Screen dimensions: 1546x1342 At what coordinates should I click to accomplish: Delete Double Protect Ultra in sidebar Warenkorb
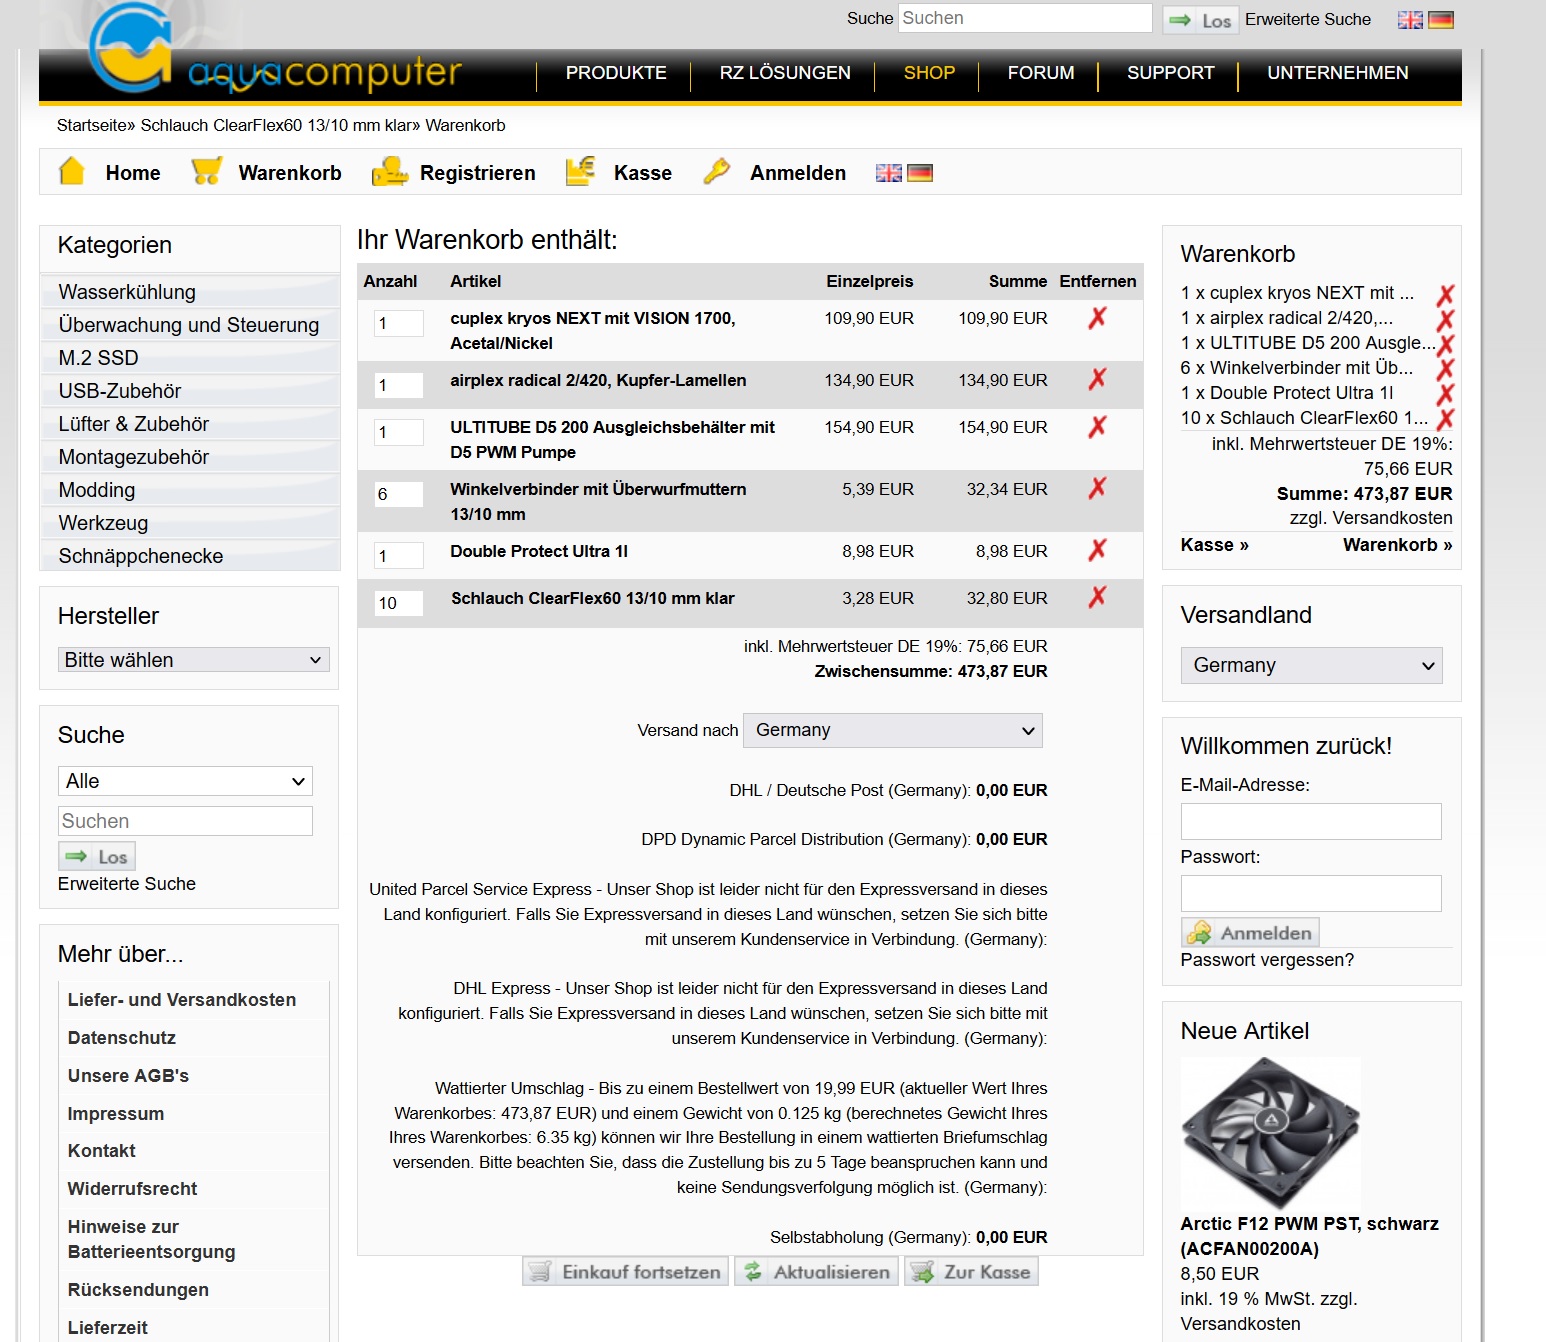pos(1445,395)
